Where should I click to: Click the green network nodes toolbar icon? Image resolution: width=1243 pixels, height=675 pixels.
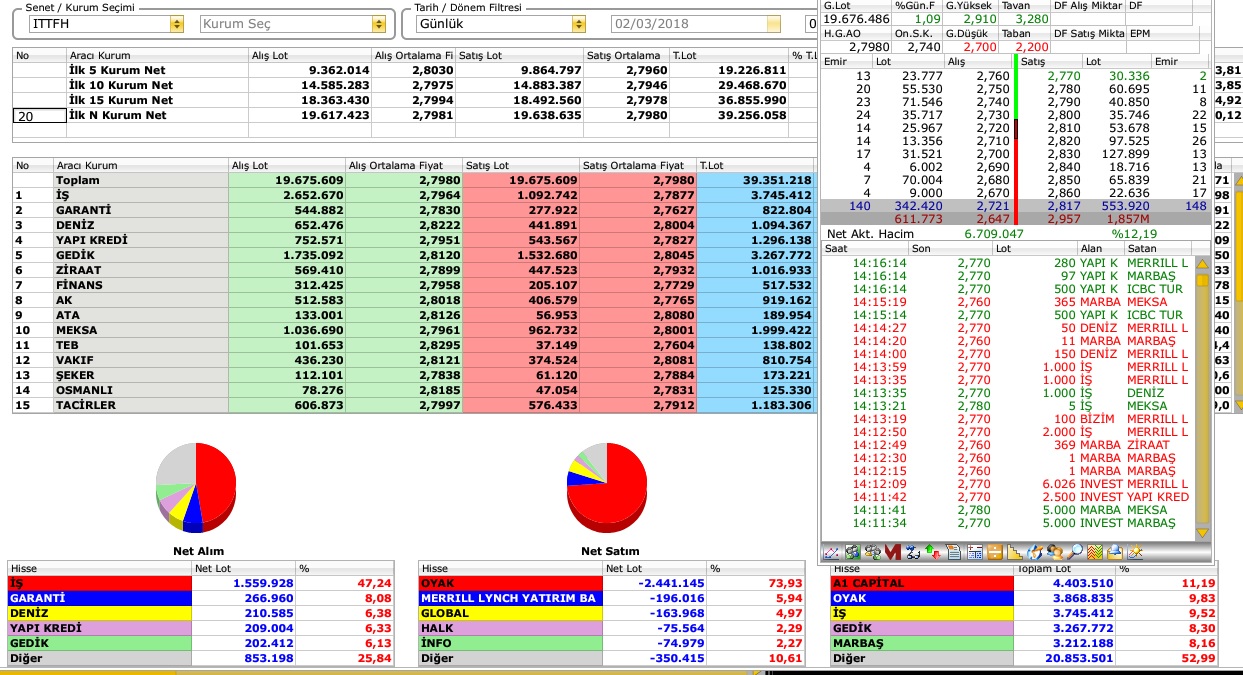tap(852, 551)
